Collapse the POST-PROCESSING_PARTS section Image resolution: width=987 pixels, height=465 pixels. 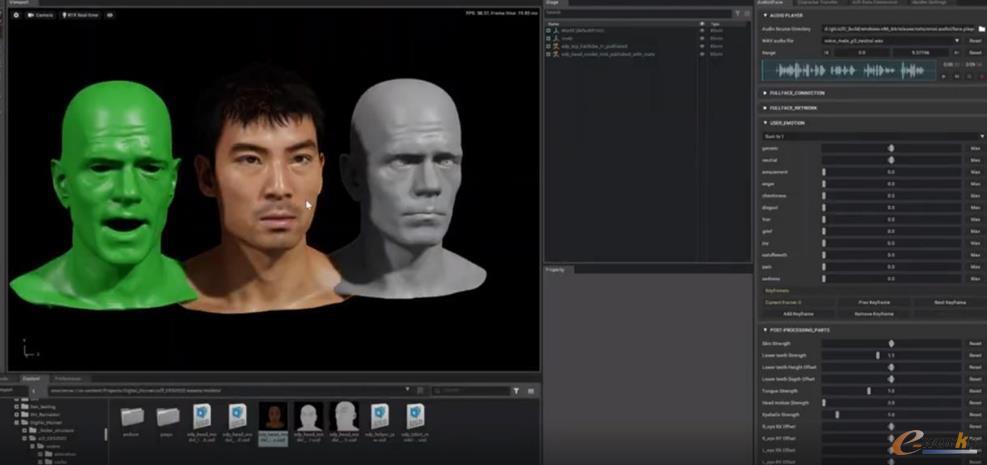point(765,330)
